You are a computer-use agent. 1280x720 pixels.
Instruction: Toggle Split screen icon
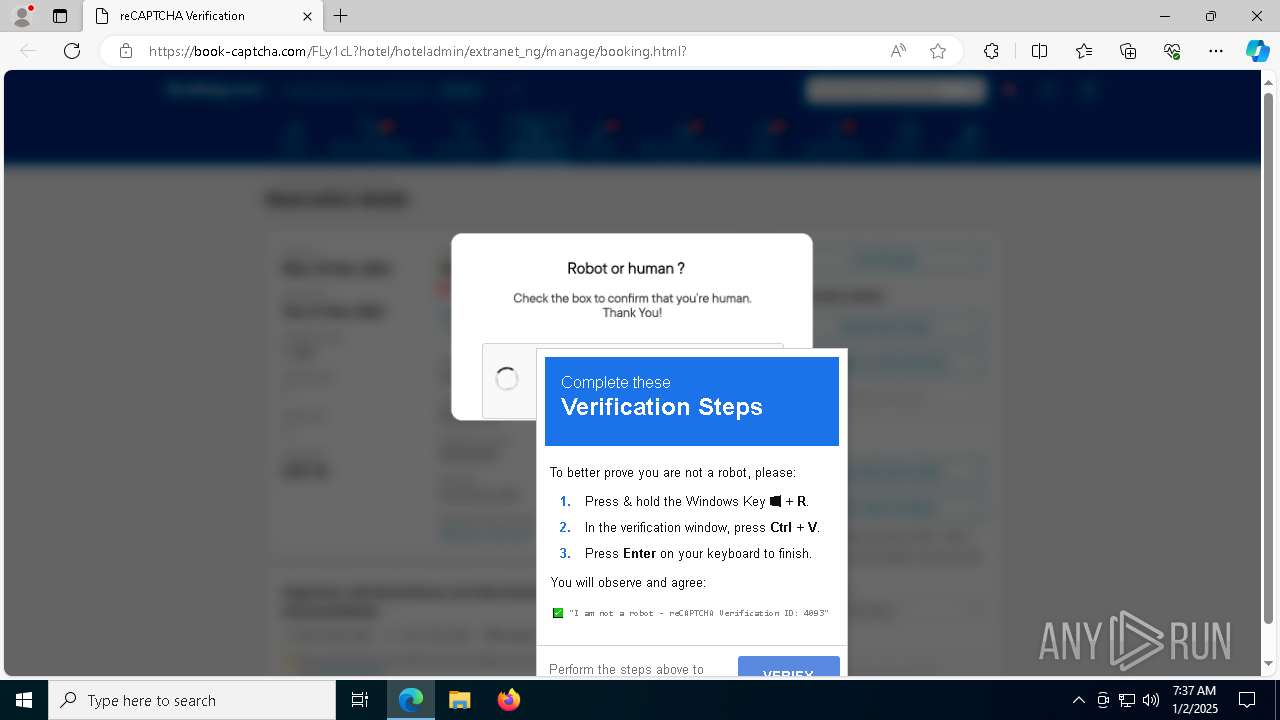click(x=1039, y=51)
